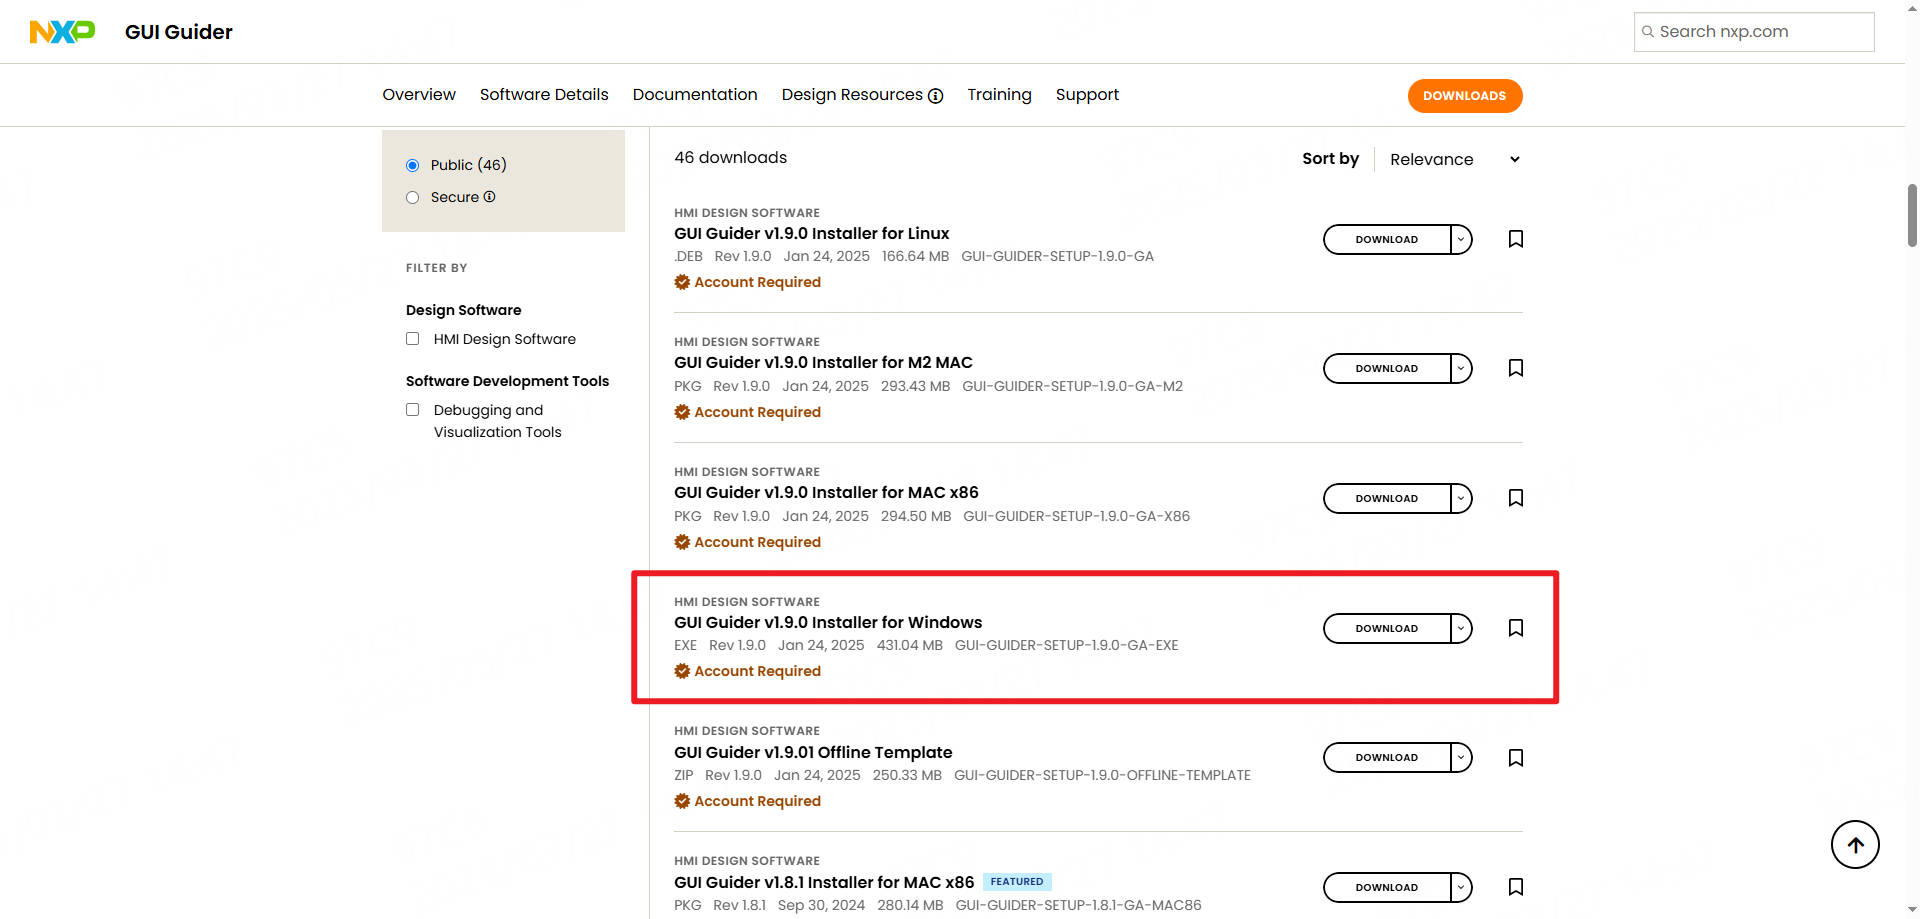
Task: Bookmark the Linux installer download
Action: pyautogui.click(x=1515, y=239)
